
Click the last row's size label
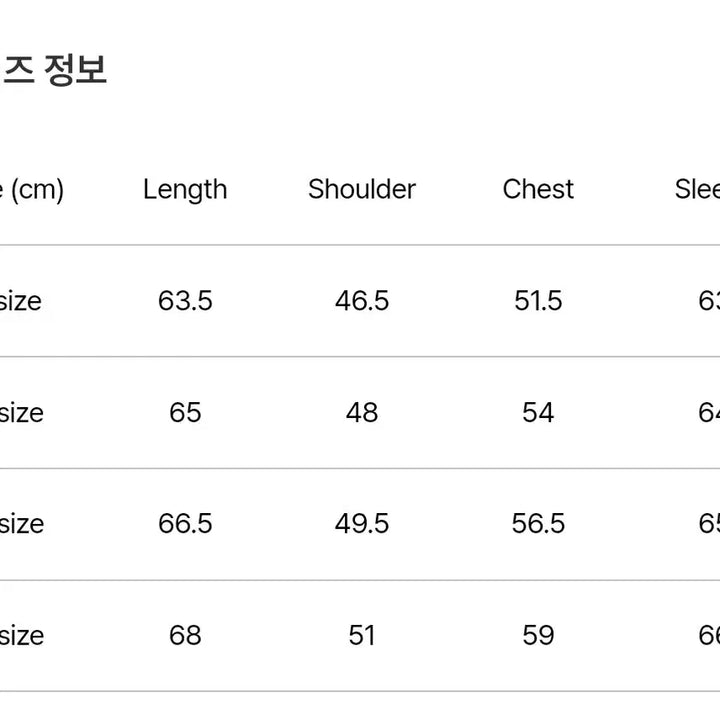point(20,635)
